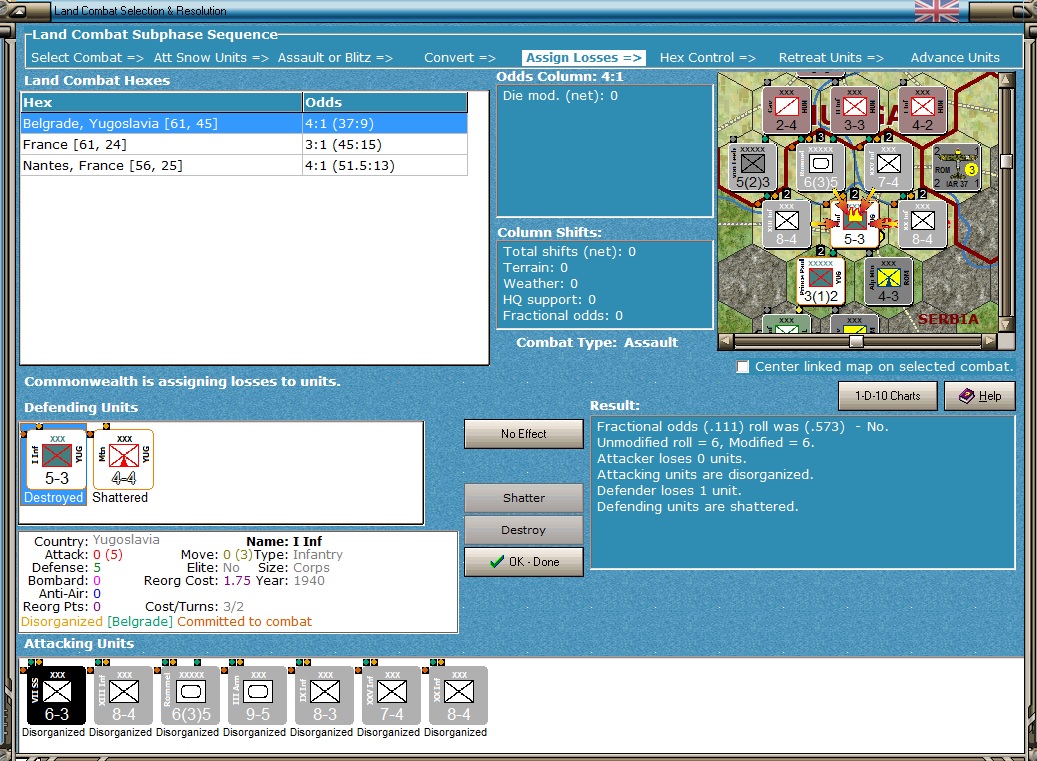Click map scrollbar up arrow
This screenshot has height=761, width=1037.
pos(1007,80)
